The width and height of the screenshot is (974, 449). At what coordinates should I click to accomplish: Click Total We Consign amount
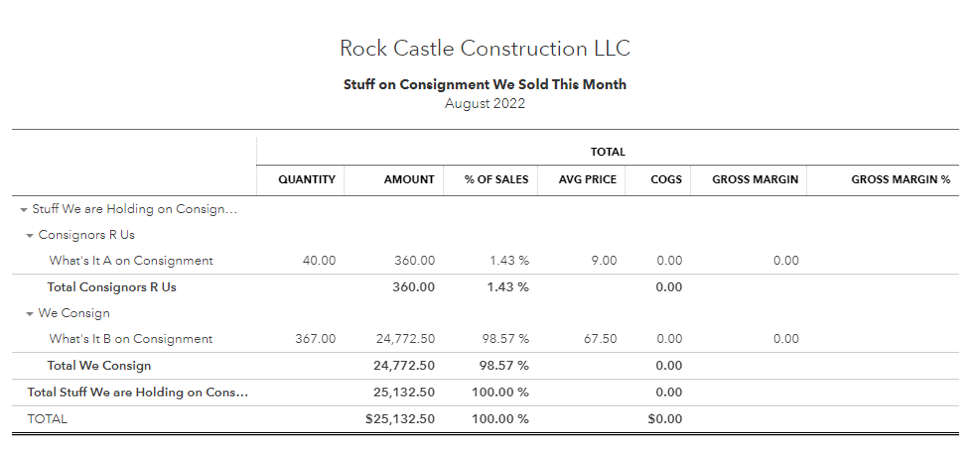point(401,366)
